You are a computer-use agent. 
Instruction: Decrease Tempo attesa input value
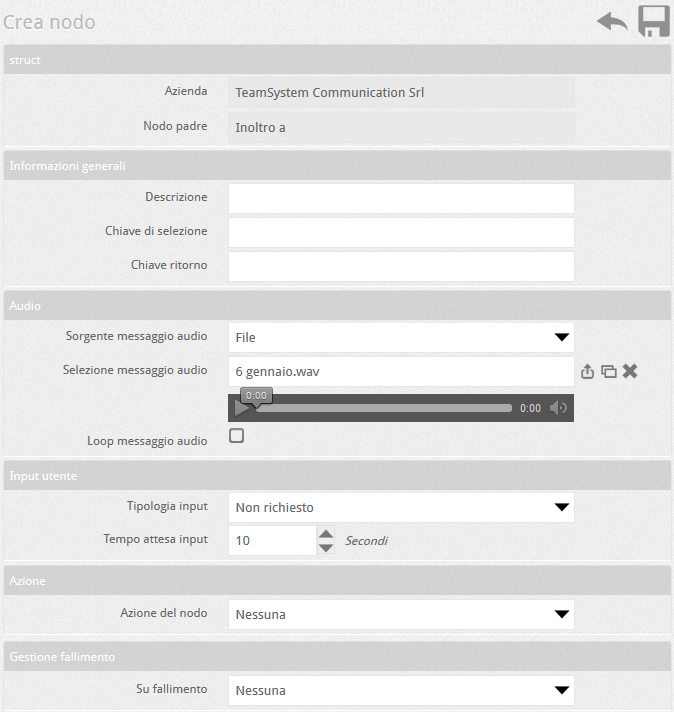pos(326,548)
